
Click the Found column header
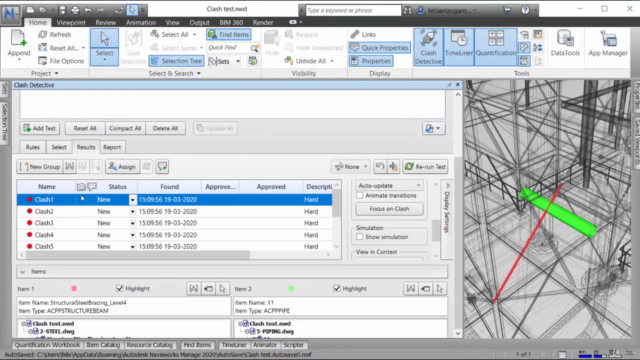coord(169,187)
